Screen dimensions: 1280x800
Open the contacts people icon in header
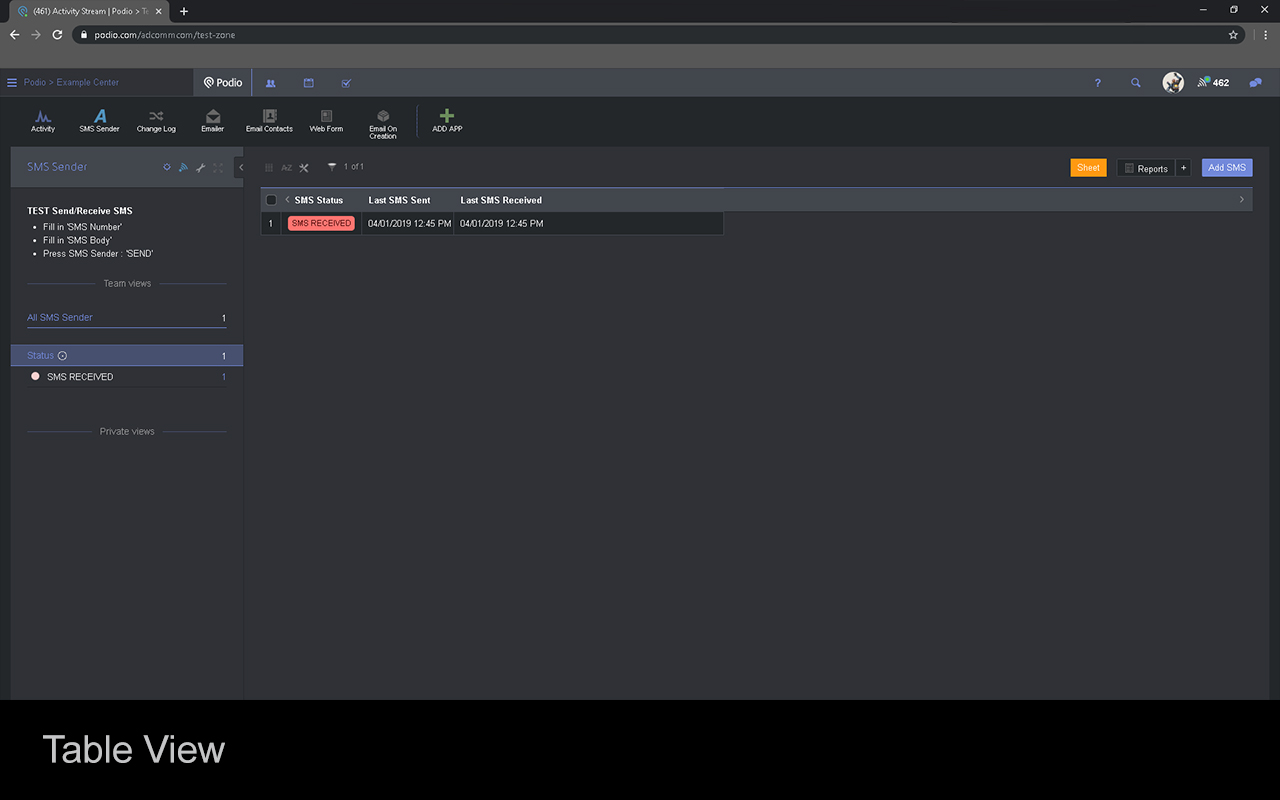[270, 83]
